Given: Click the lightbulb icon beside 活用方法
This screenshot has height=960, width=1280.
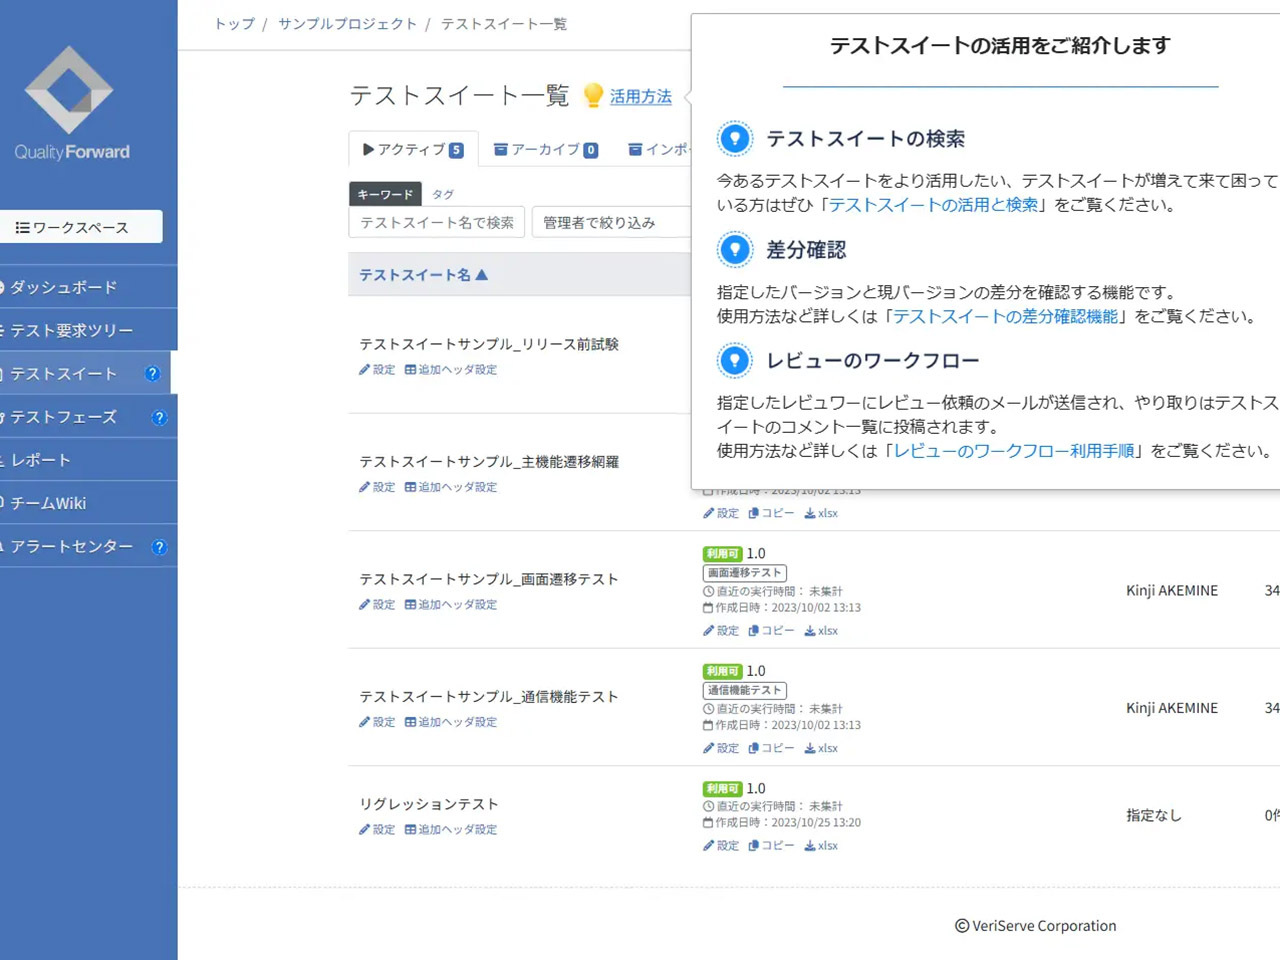Looking at the screenshot, I should click(x=593, y=95).
